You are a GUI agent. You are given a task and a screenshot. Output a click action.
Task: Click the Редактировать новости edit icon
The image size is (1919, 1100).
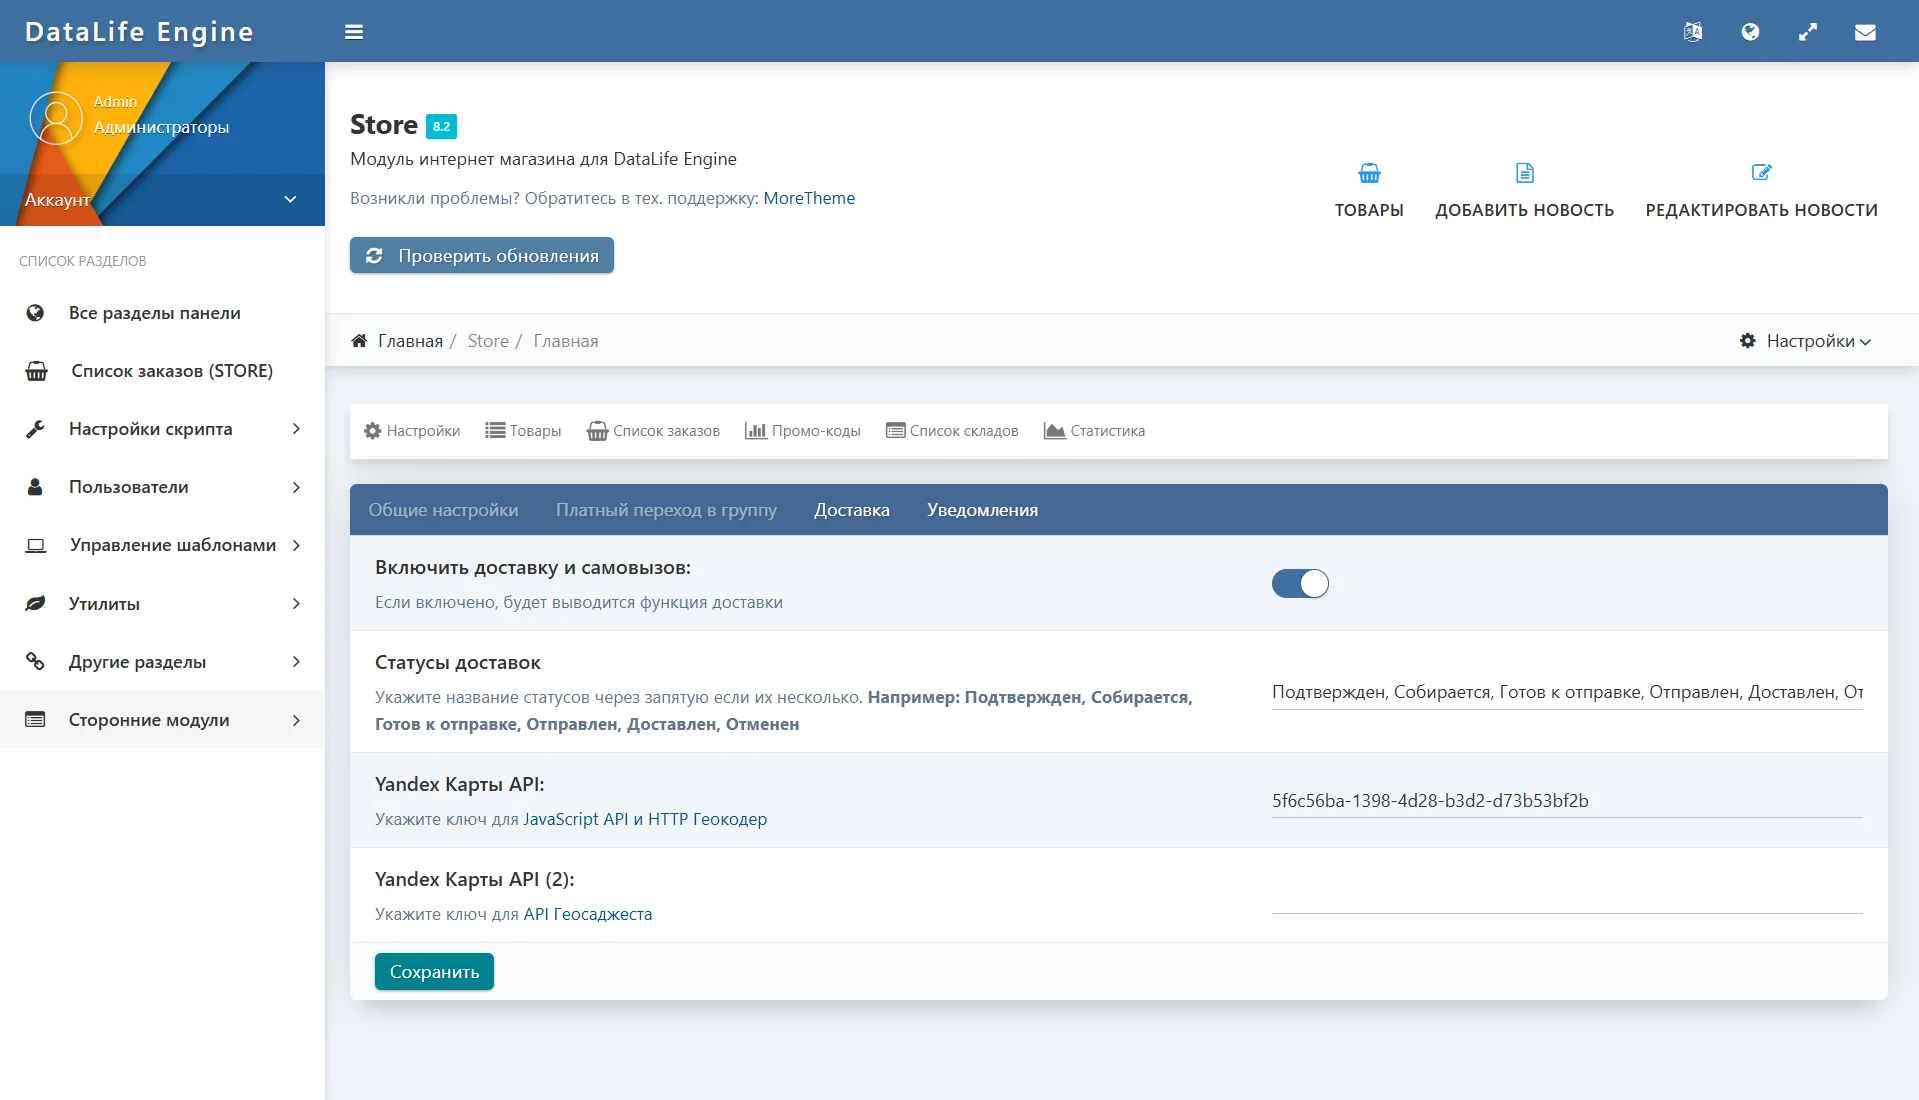pyautogui.click(x=1761, y=174)
